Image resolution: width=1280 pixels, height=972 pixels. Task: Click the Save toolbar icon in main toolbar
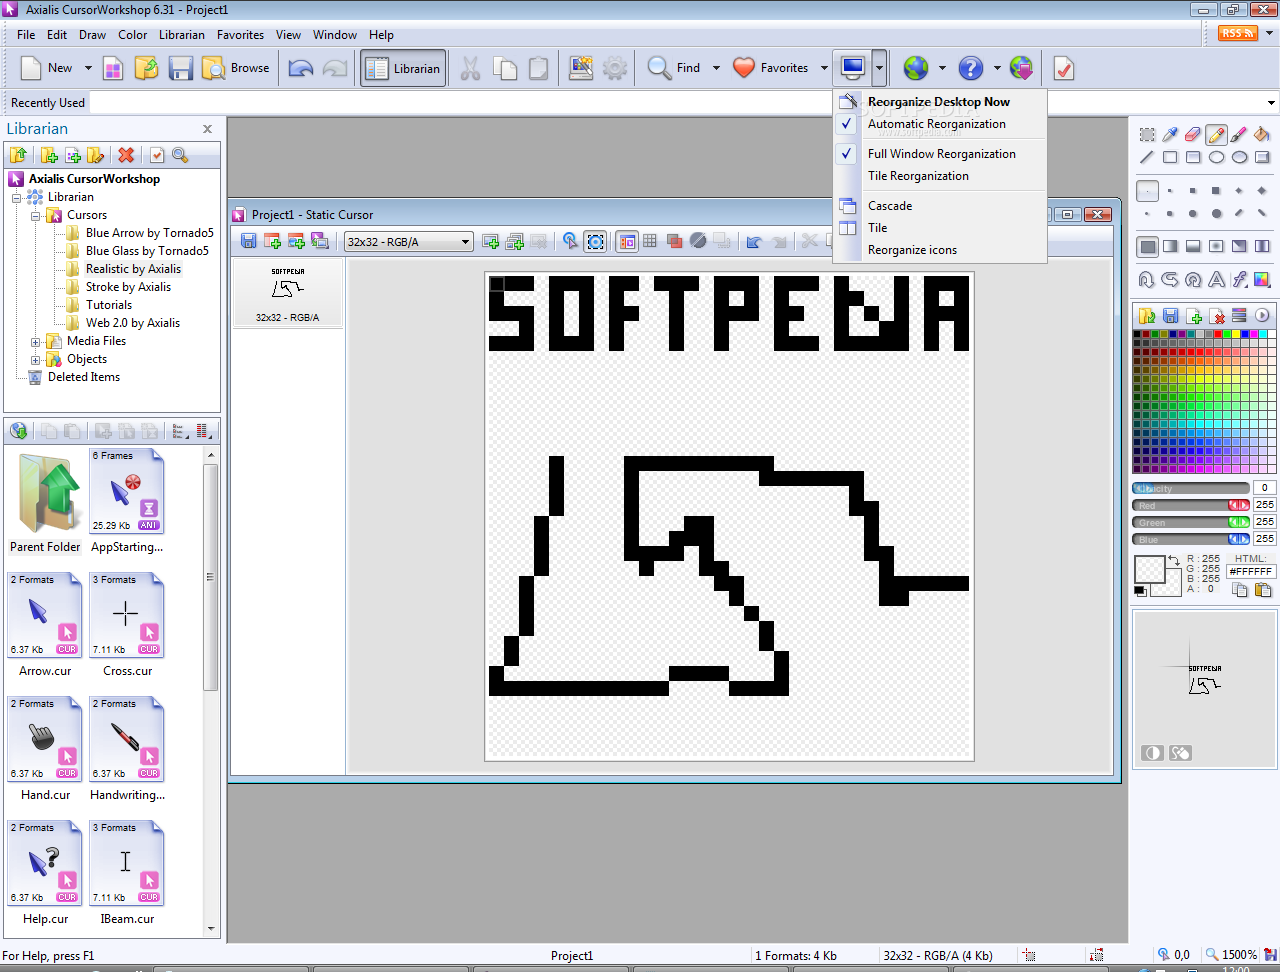pos(180,68)
